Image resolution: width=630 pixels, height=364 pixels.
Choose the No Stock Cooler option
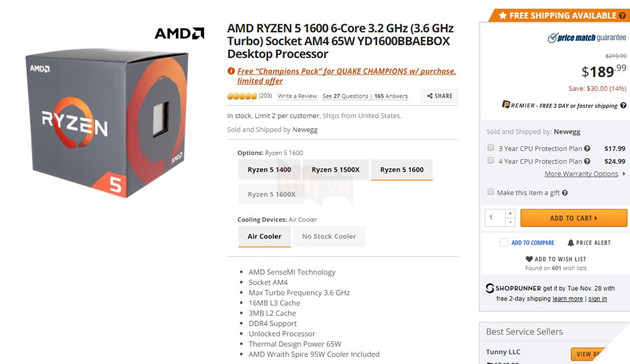coord(329,236)
